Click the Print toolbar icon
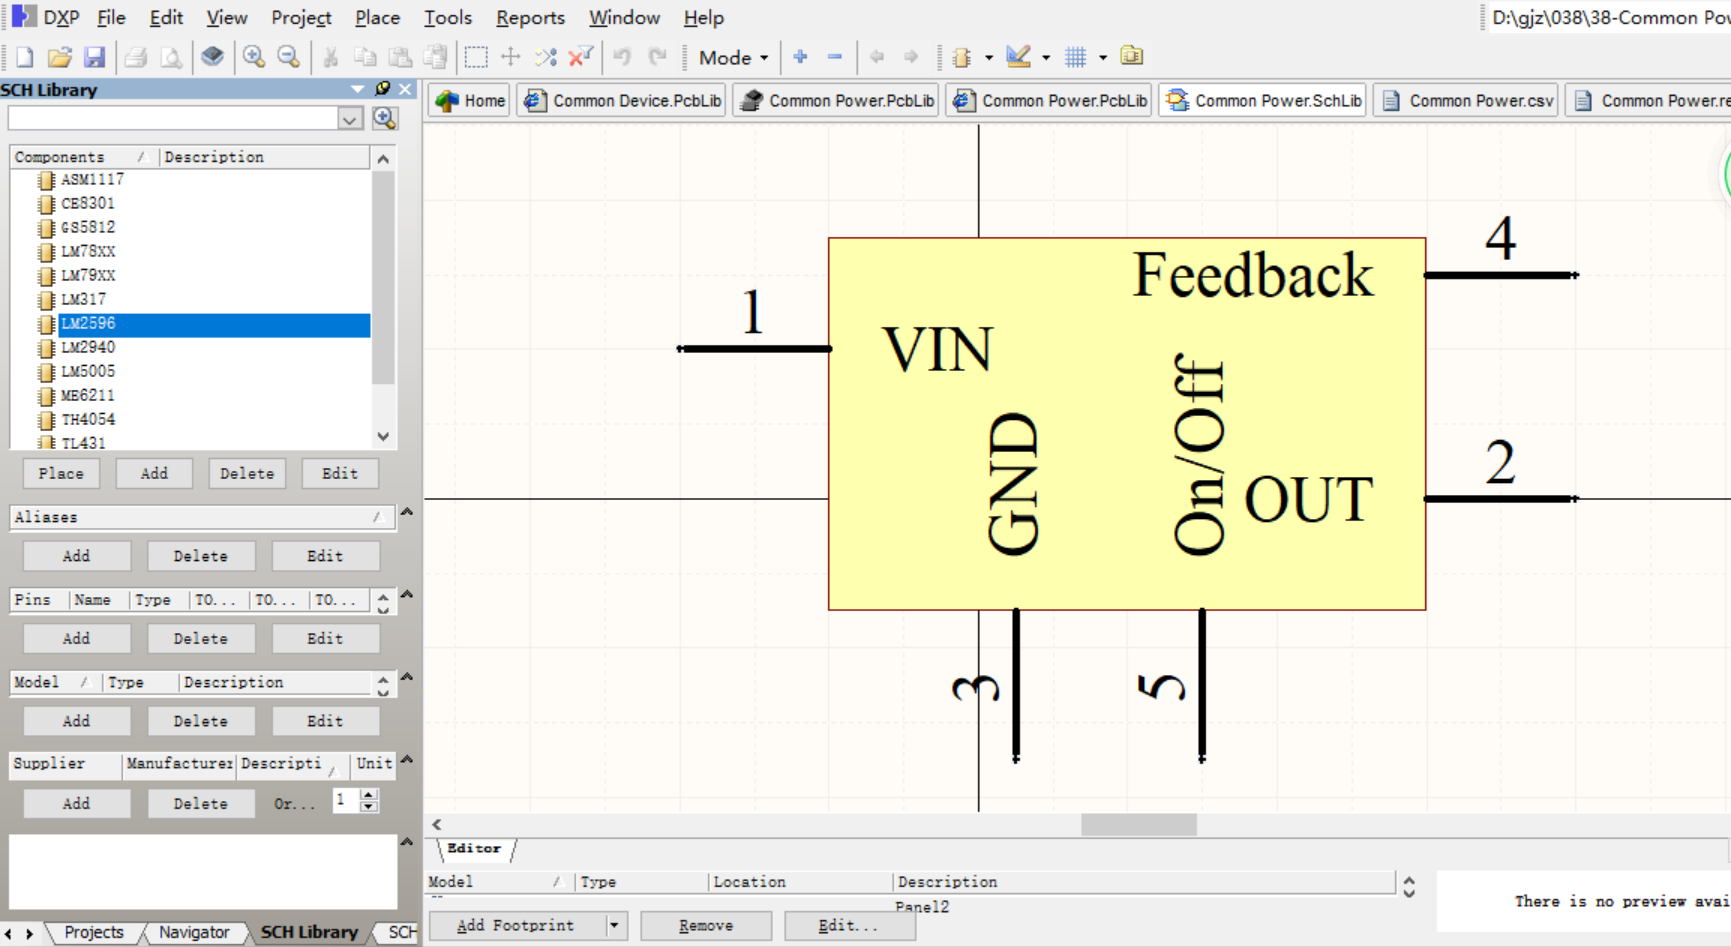This screenshot has height=947, width=1731. 136,57
